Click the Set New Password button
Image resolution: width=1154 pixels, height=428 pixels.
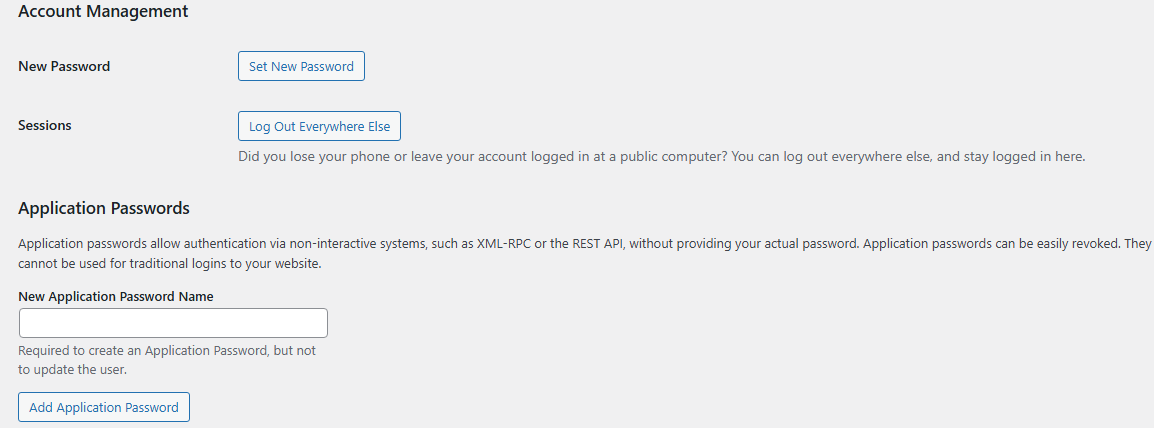[301, 66]
